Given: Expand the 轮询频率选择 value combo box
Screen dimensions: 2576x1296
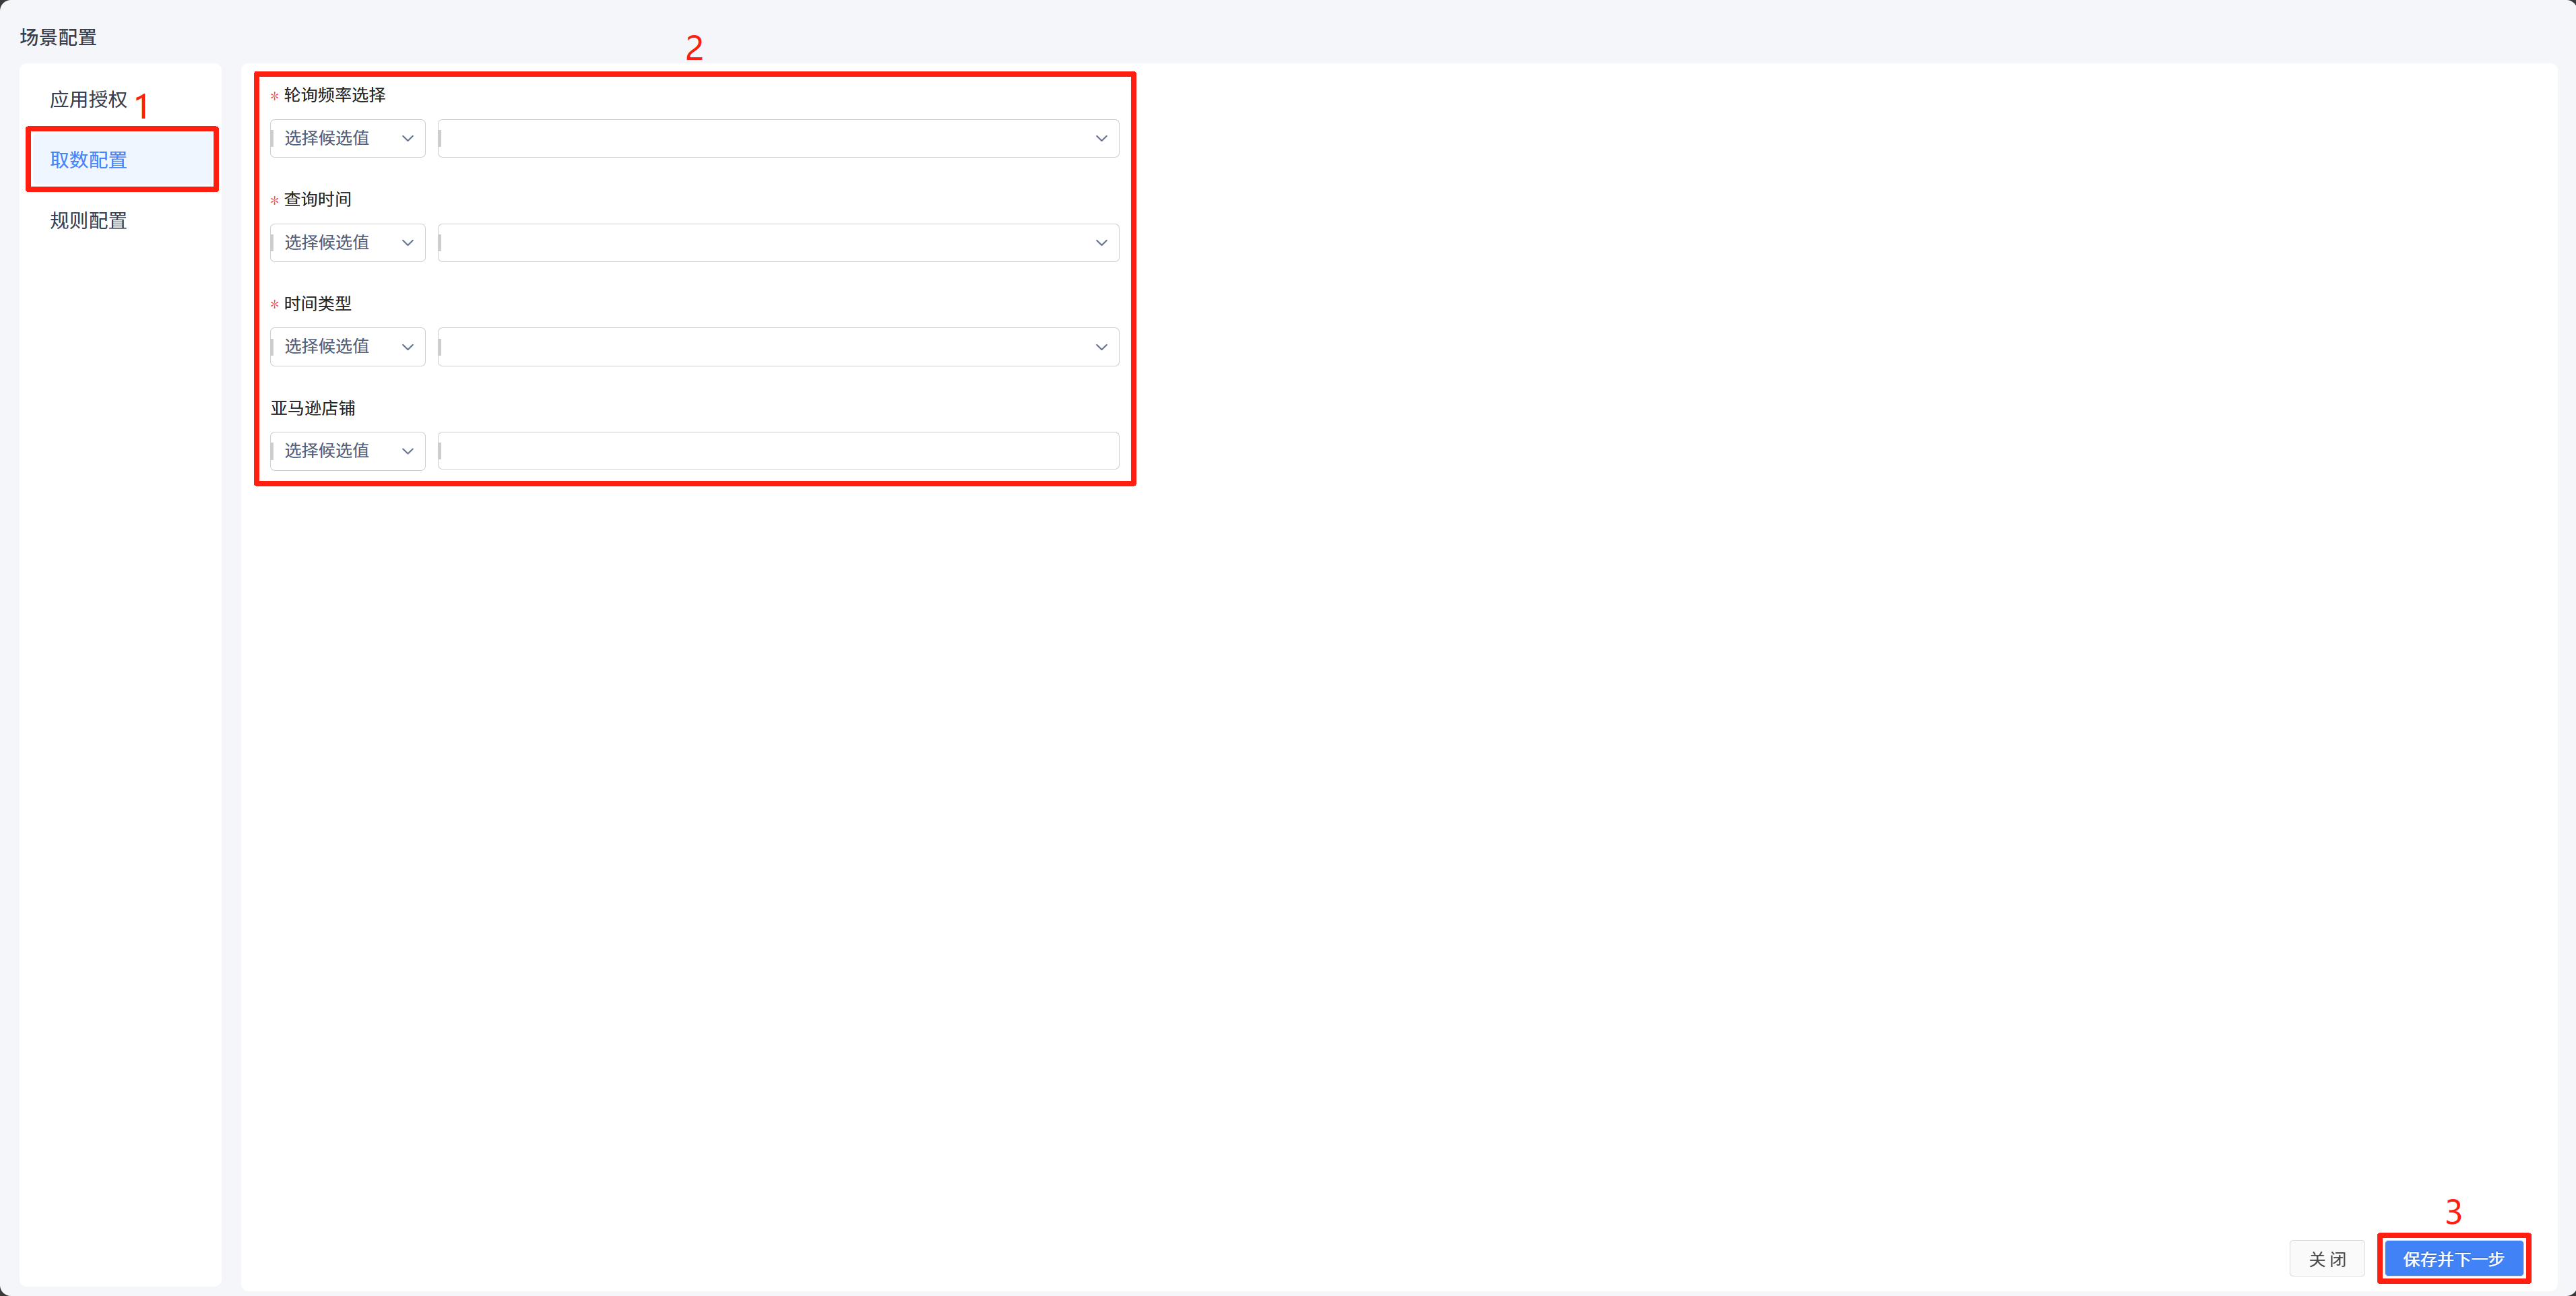Looking at the screenshot, I should click(x=778, y=138).
